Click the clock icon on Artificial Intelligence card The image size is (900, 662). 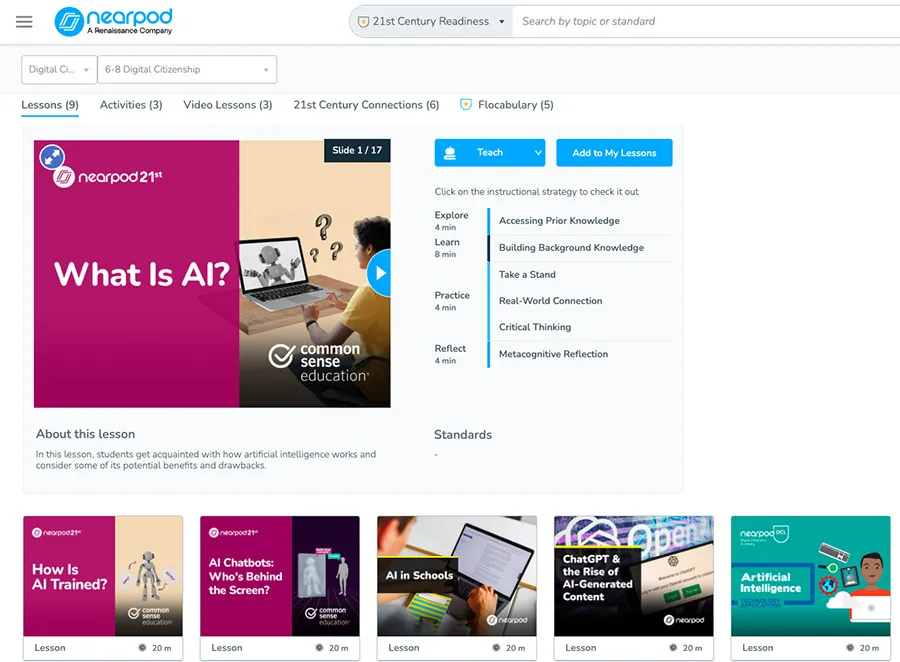(x=850, y=648)
